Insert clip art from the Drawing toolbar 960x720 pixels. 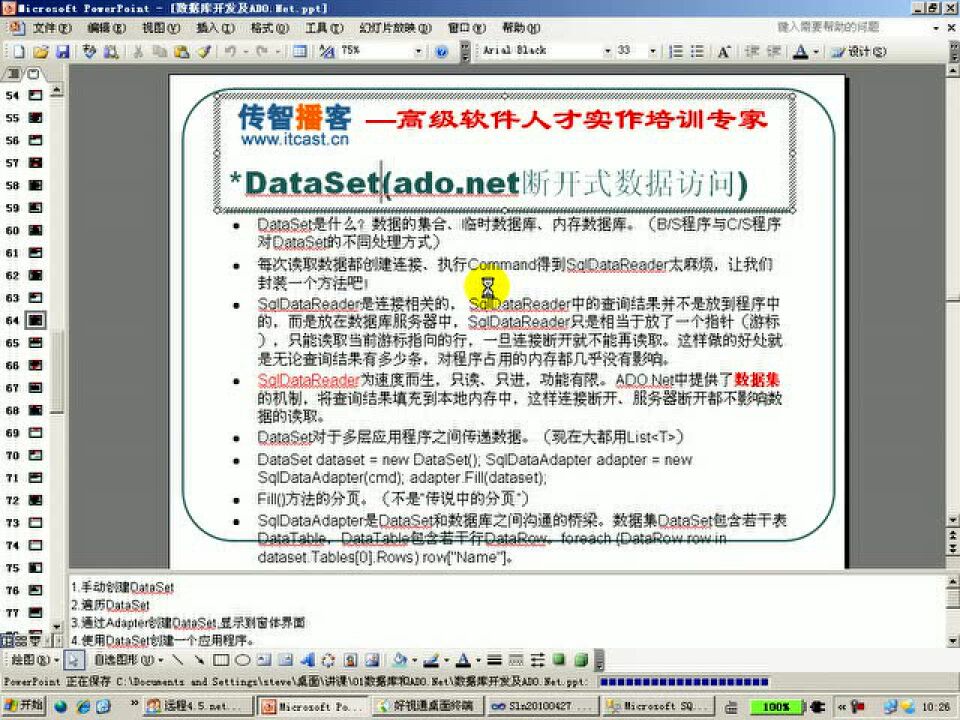[x=350, y=659]
